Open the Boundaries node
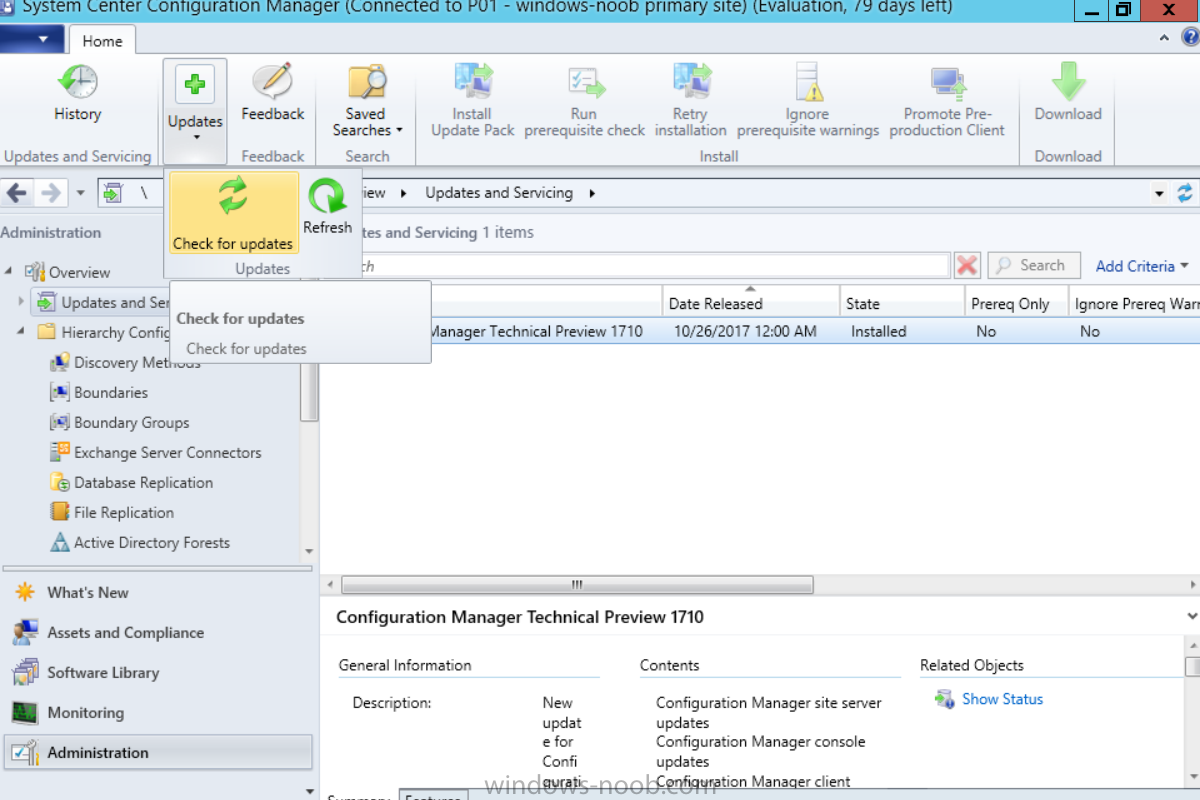The height and width of the screenshot is (800, 1200). (x=99, y=392)
